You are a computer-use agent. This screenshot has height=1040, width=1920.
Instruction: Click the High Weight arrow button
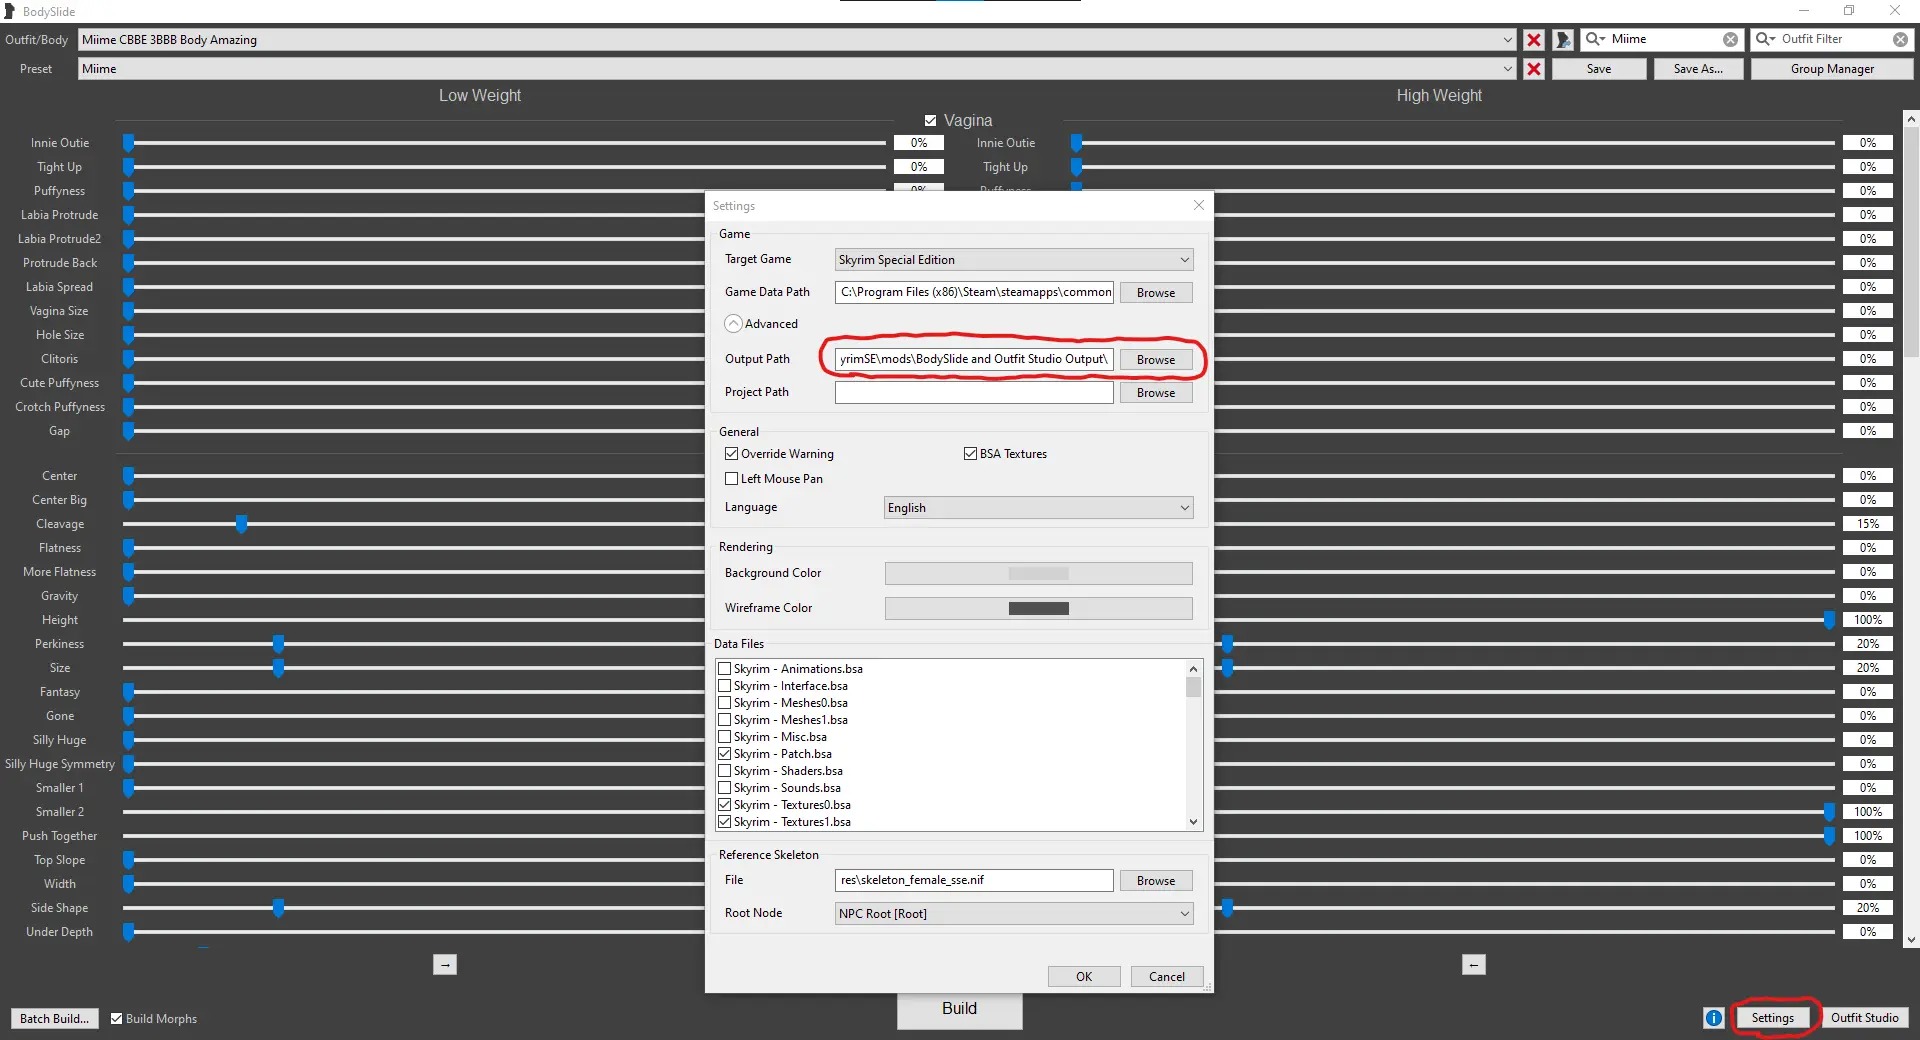[1474, 965]
